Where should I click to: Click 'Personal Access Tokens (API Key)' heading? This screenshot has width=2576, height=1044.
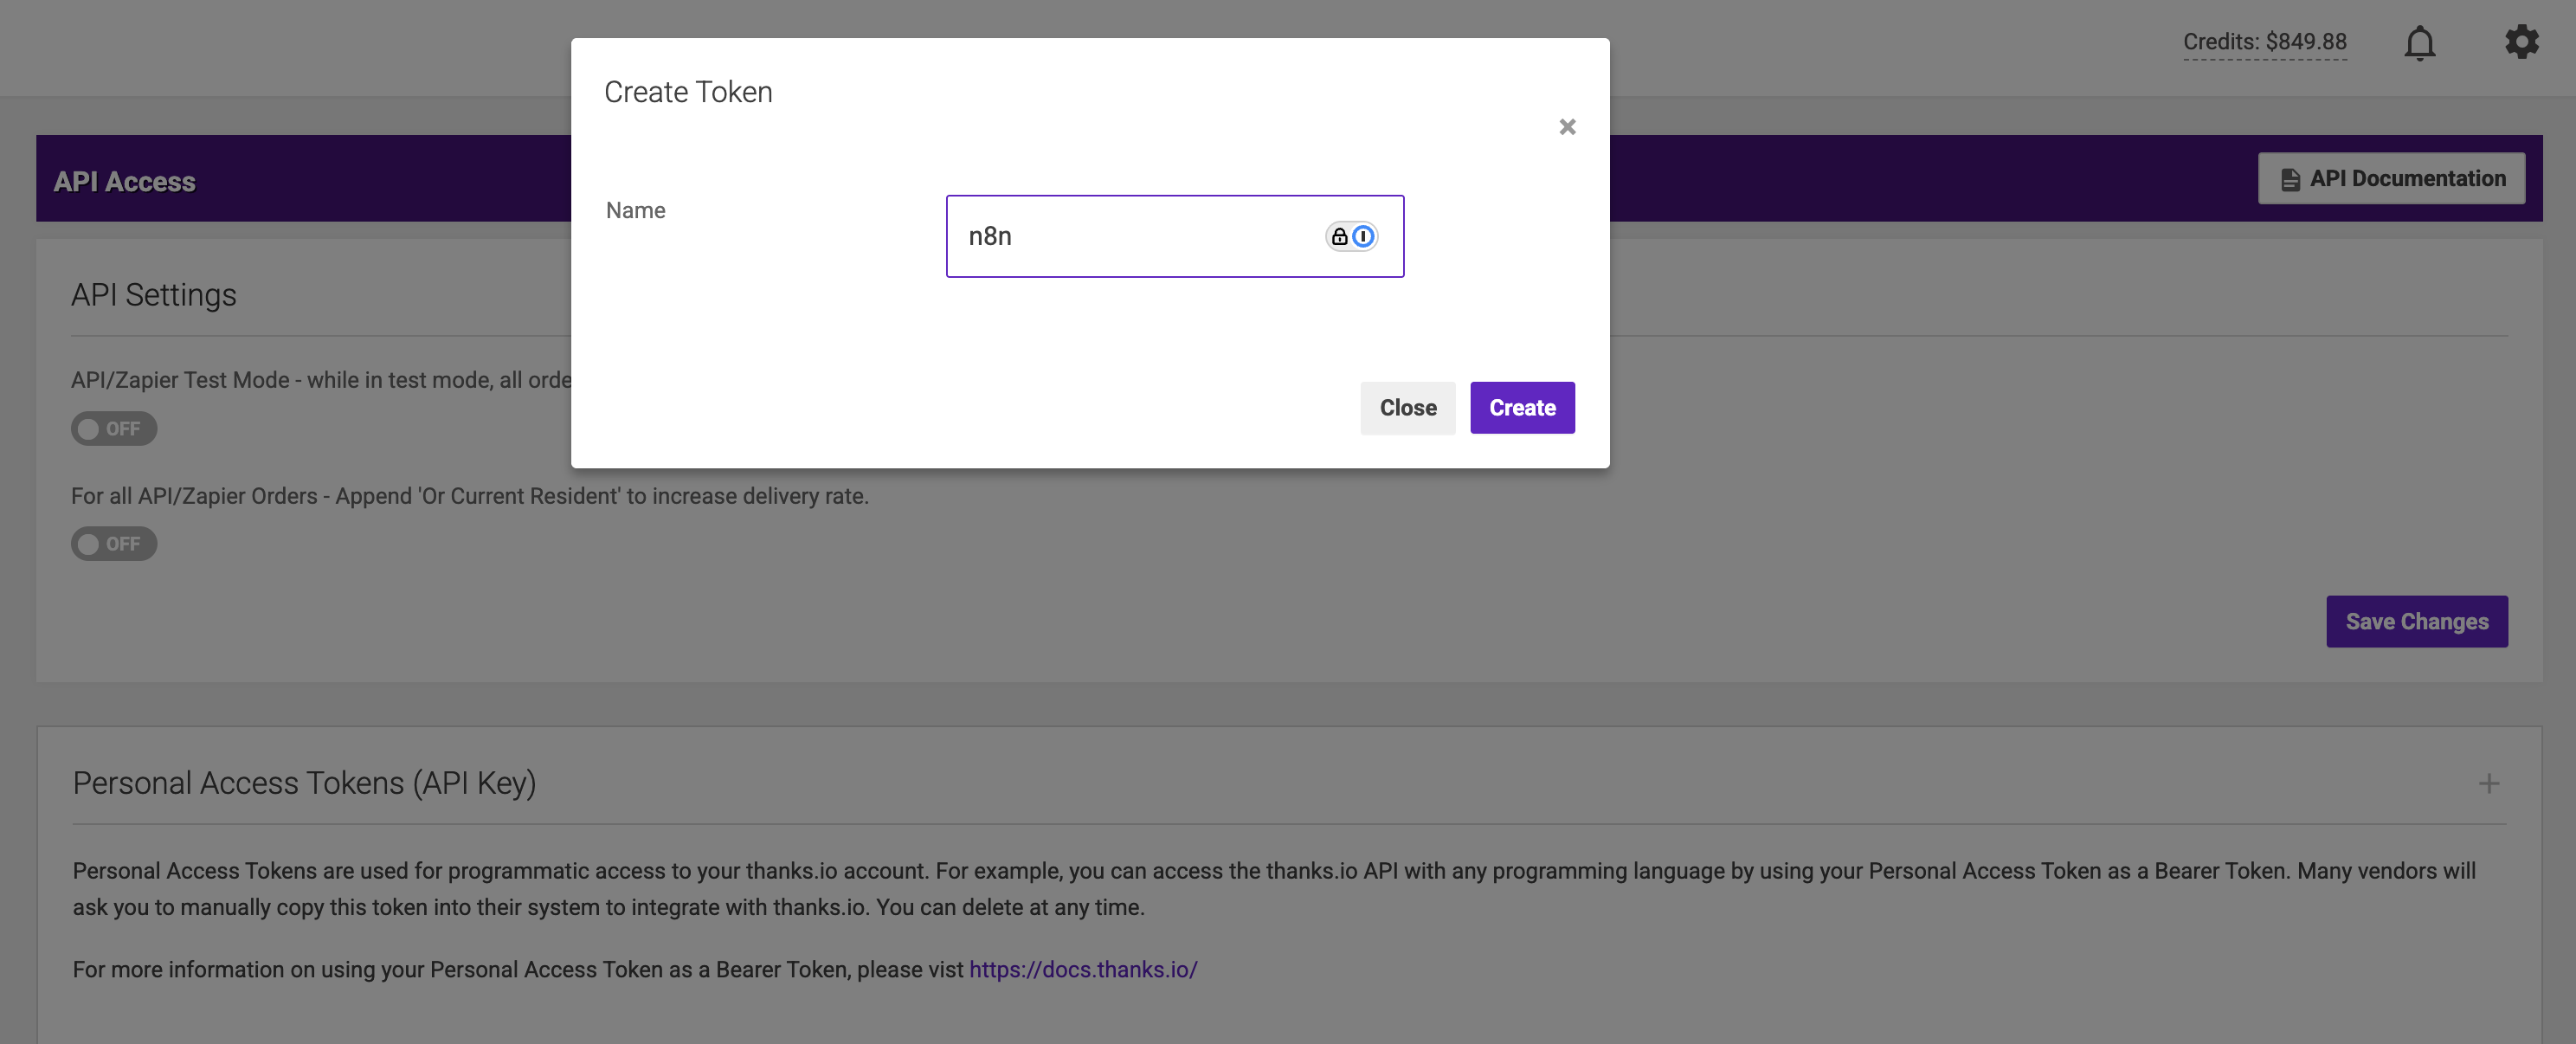(304, 783)
